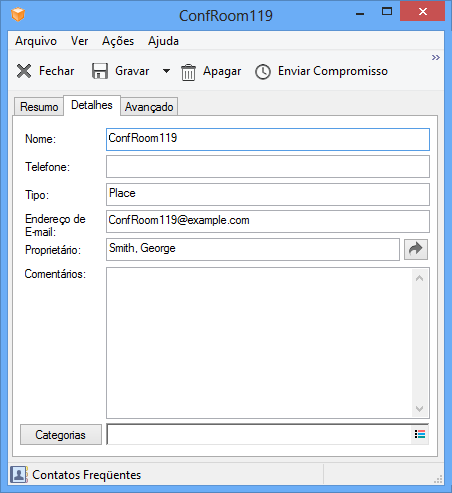Viewport: 452px width, 493px height.
Task: Click the Fechar toolbar label
Action: 57,71
